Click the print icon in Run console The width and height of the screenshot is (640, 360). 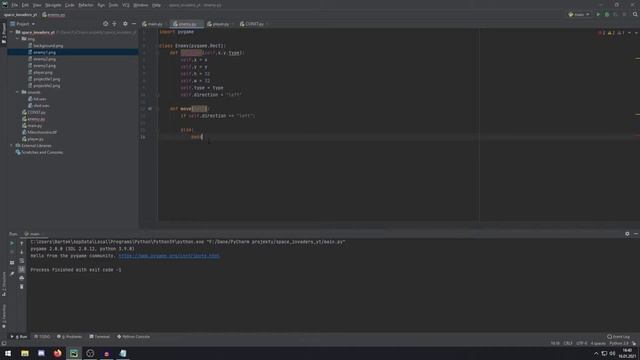coord(22,278)
